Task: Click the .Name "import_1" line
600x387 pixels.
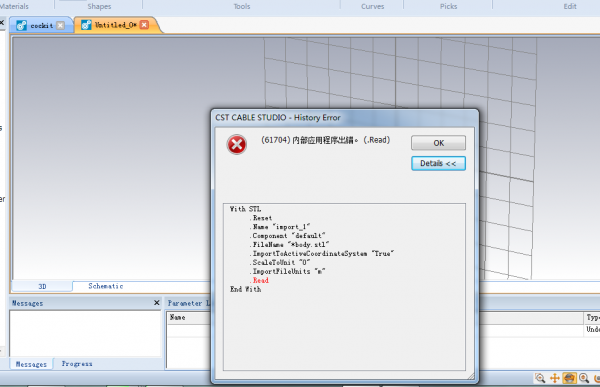Action: tap(279, 227)
